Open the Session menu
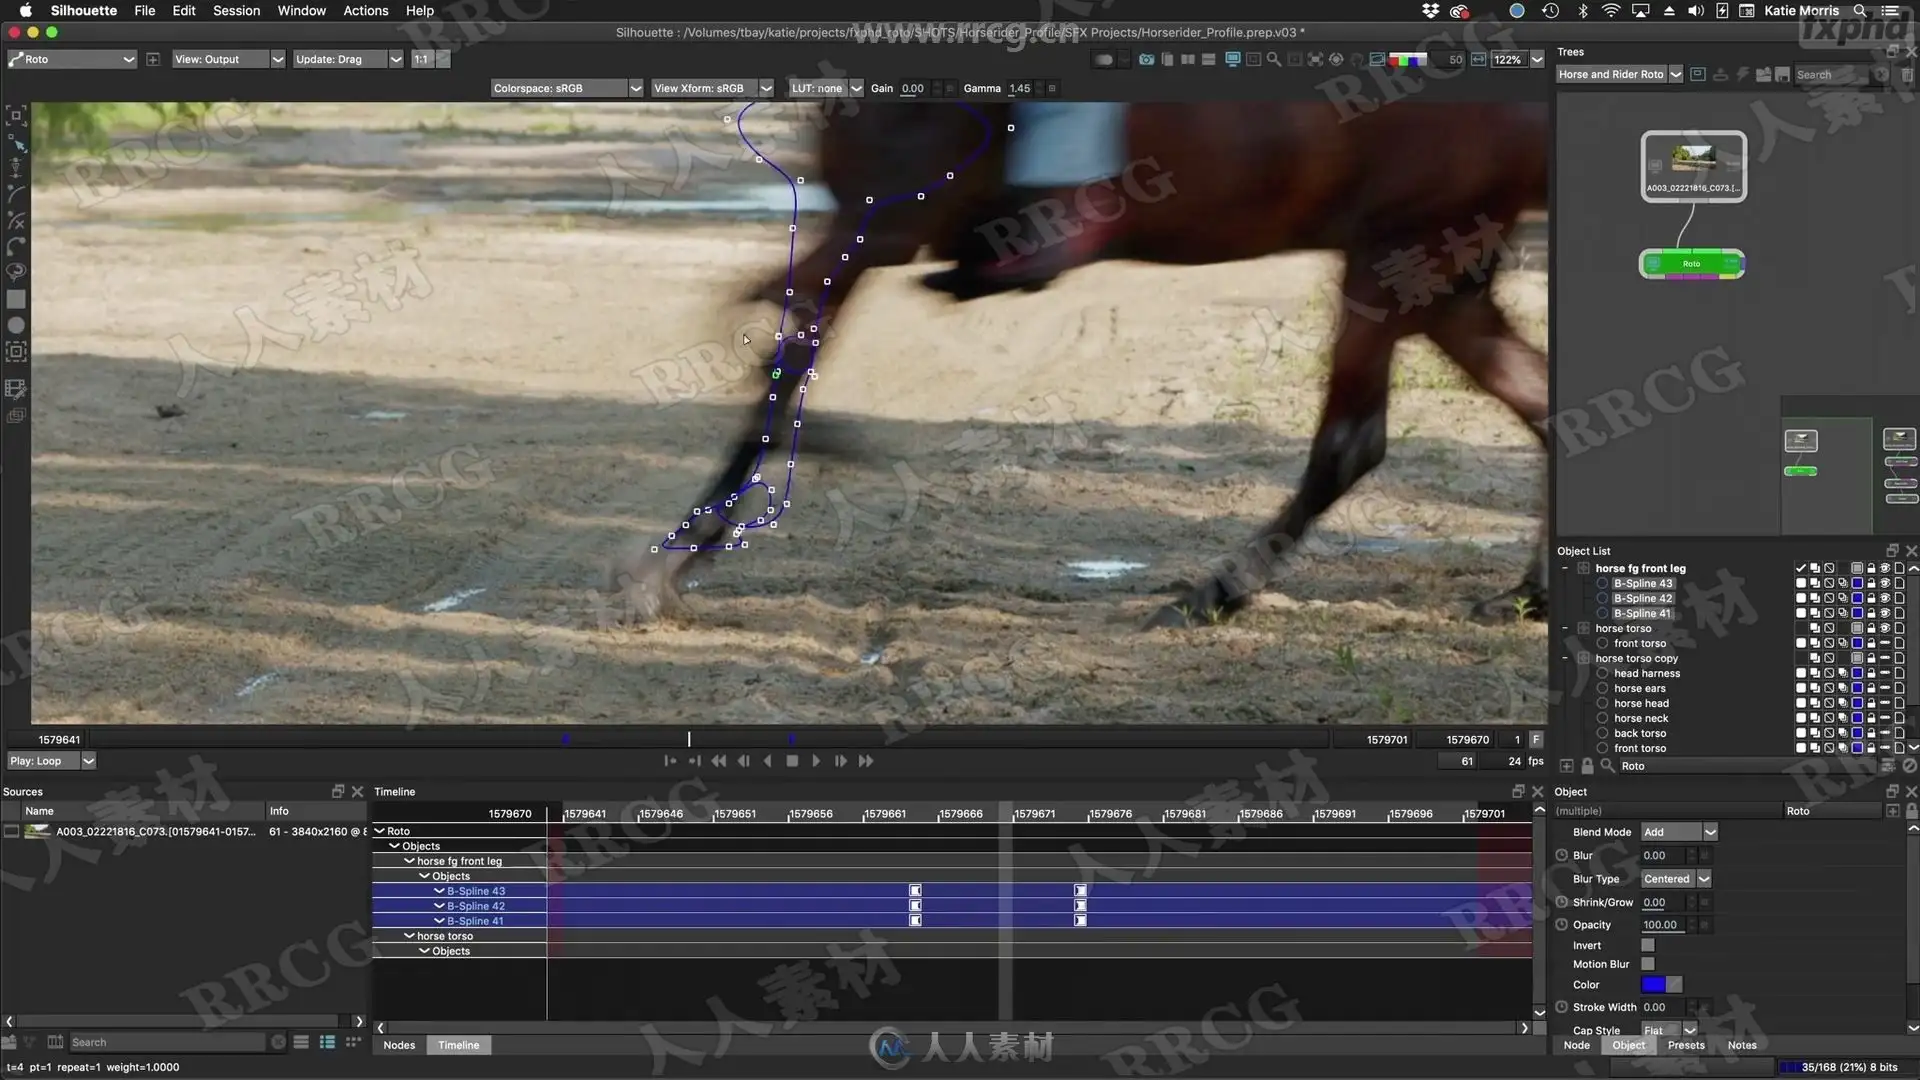Image resolution: width=1920 pixels, height=1080 pixels. tap(236, 11)
